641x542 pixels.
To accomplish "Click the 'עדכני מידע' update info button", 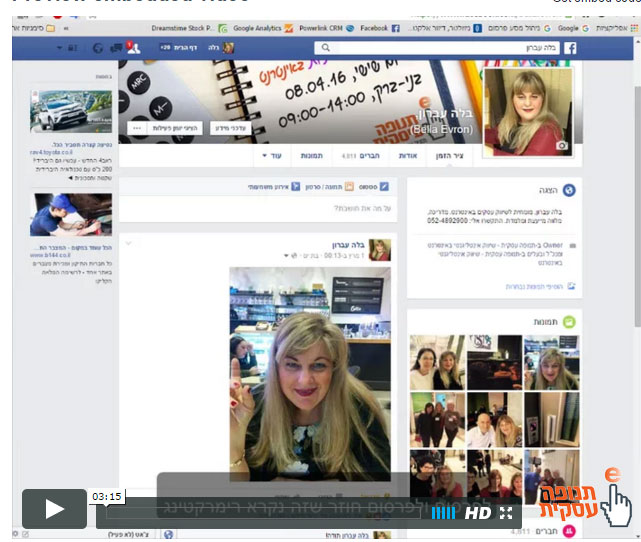I will click(231, 128).
